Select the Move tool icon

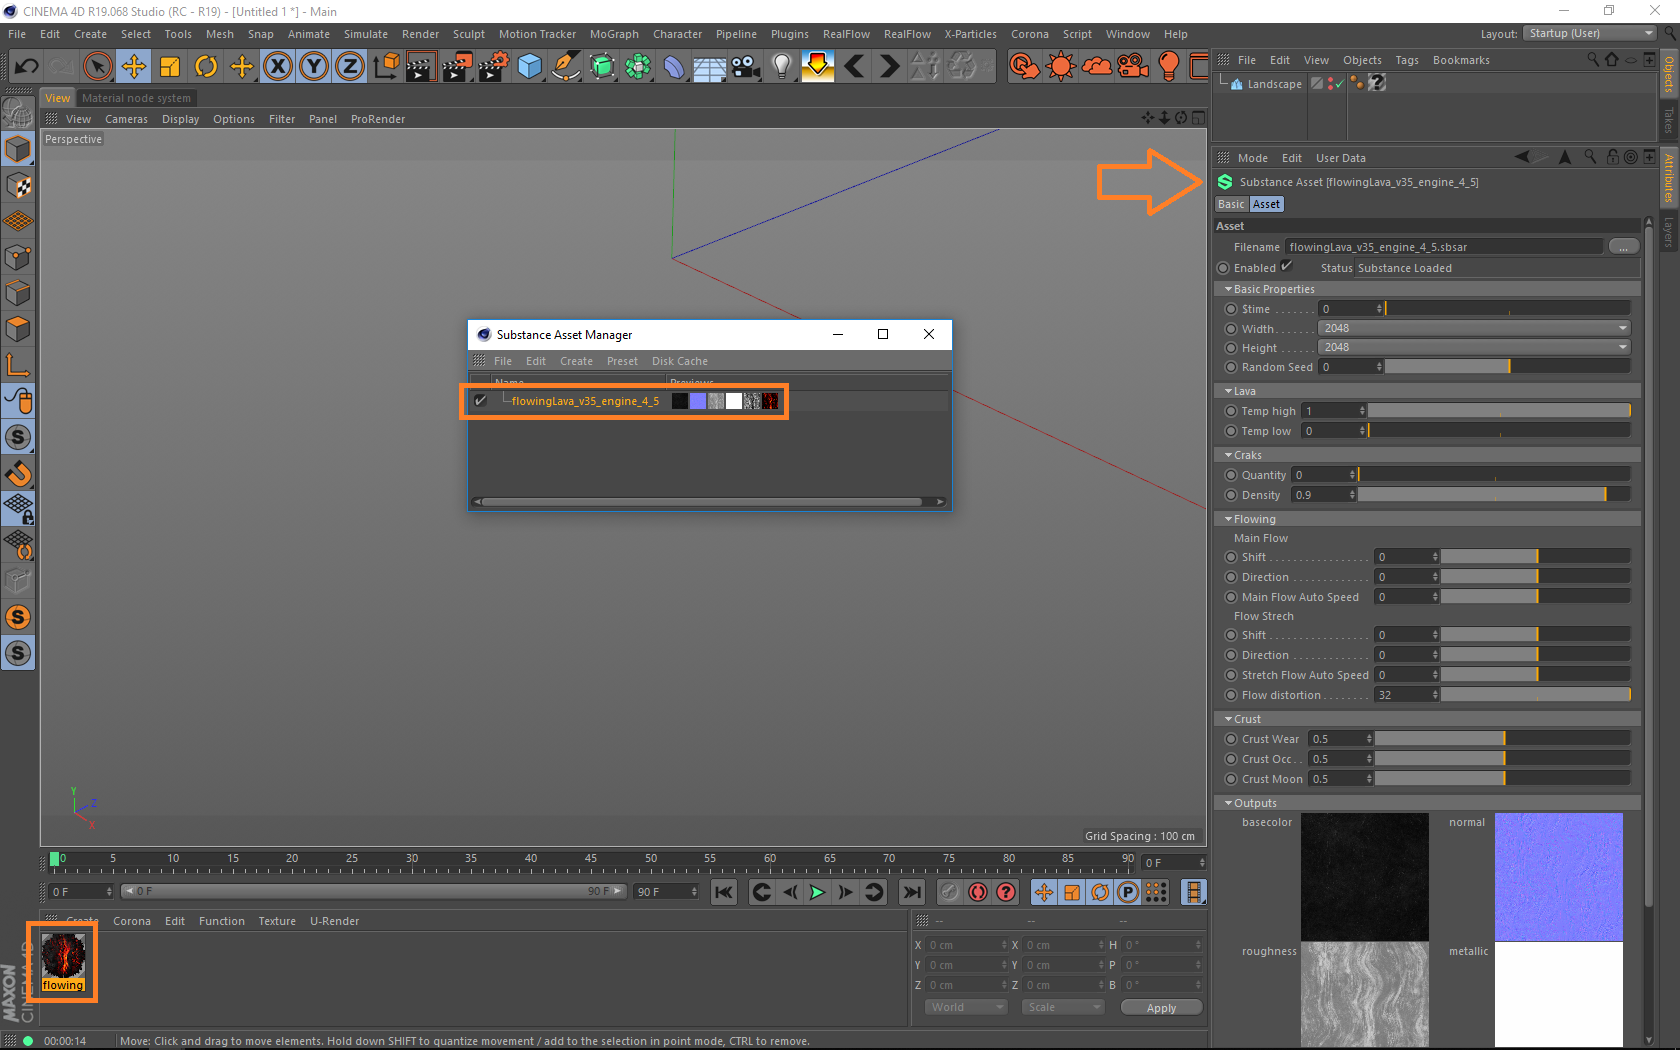133,67
